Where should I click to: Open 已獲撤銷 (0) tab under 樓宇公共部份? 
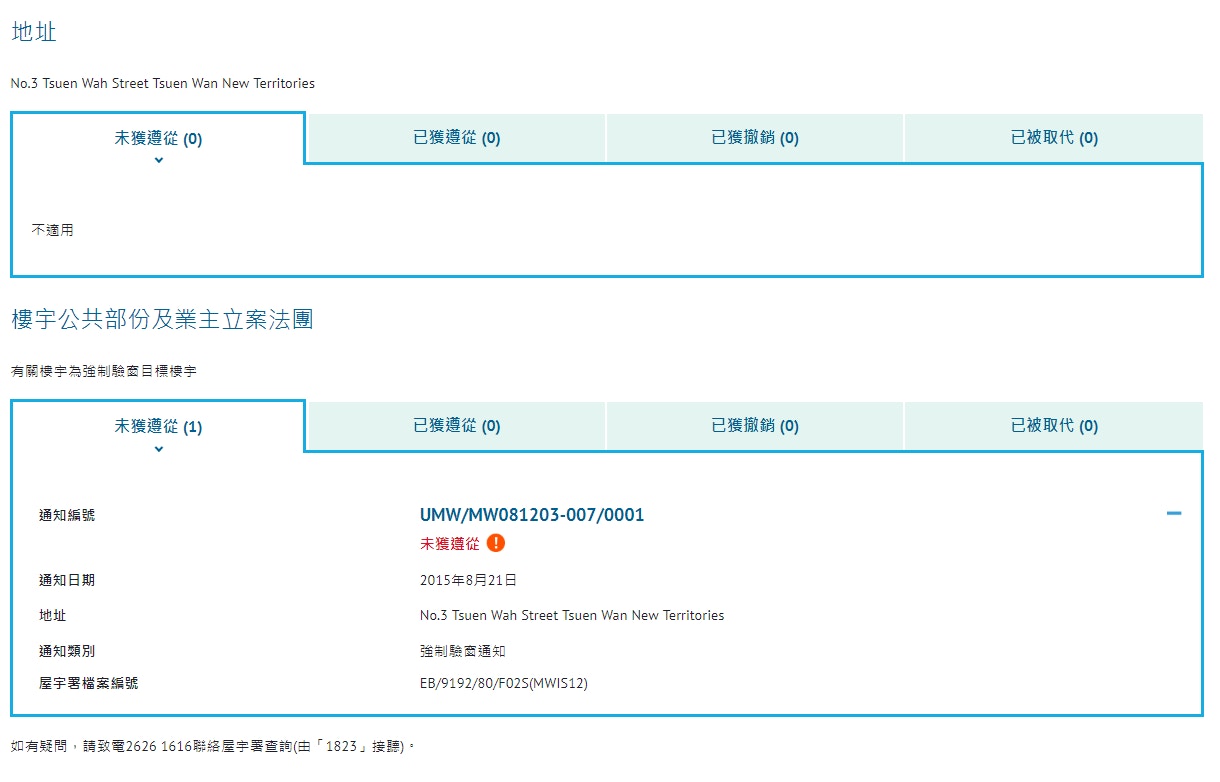point(754,426)
